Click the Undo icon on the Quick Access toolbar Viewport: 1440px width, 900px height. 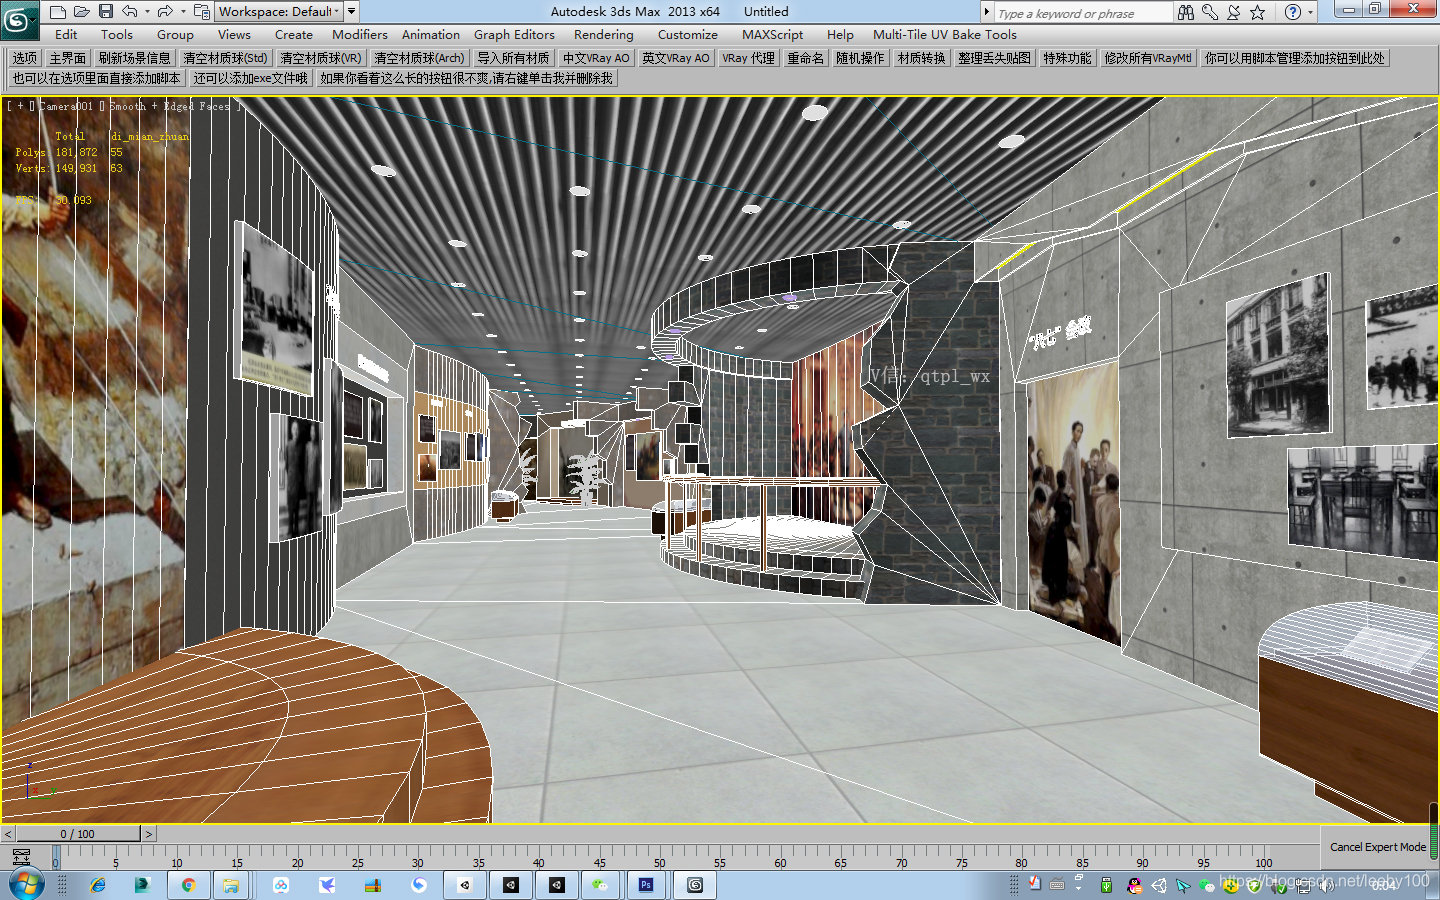[131, 10]
